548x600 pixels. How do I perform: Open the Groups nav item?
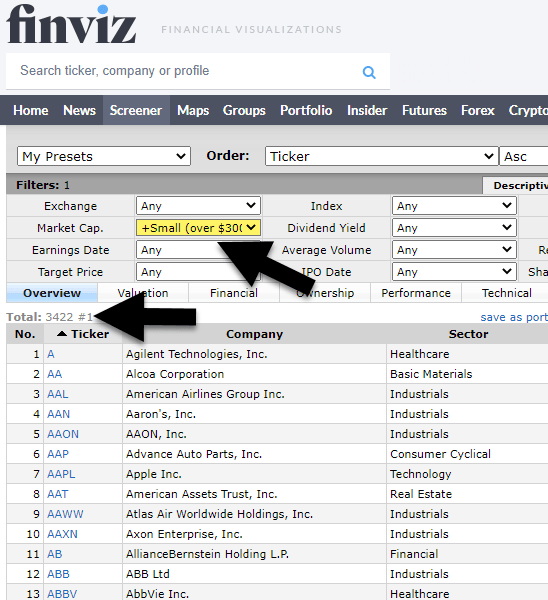coord(244,110)
